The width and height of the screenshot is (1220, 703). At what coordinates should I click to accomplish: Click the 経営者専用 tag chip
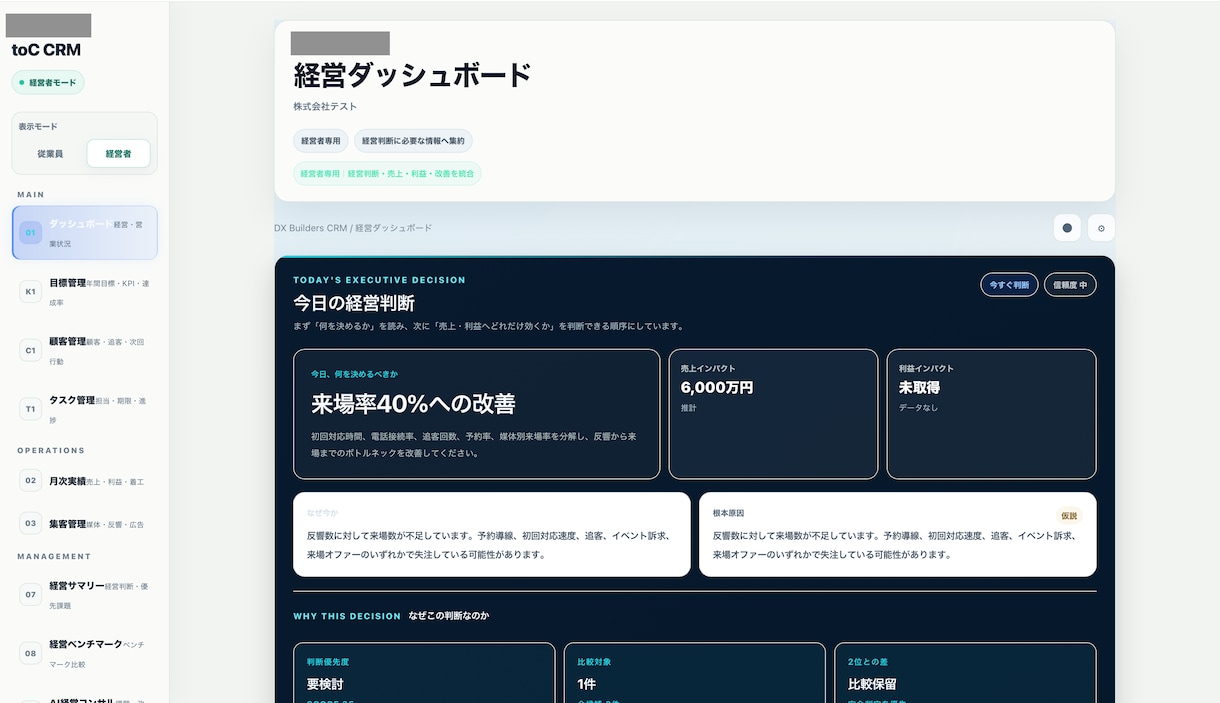pos(320,141)
